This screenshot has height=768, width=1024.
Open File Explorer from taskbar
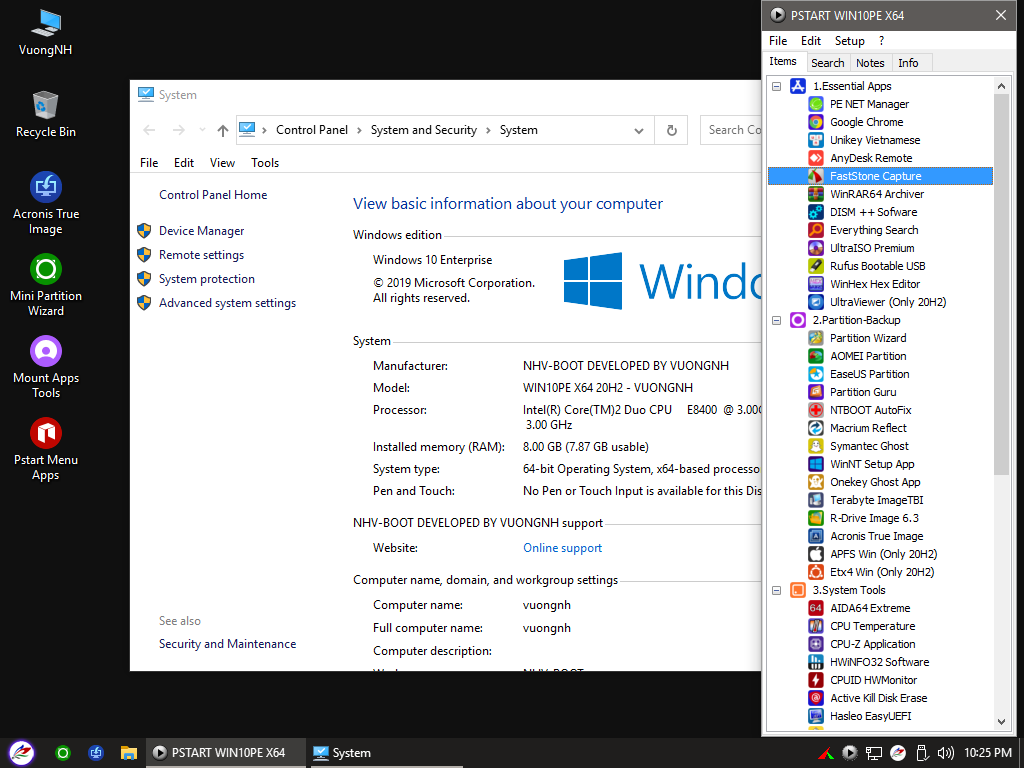click(x=129, y=753)
